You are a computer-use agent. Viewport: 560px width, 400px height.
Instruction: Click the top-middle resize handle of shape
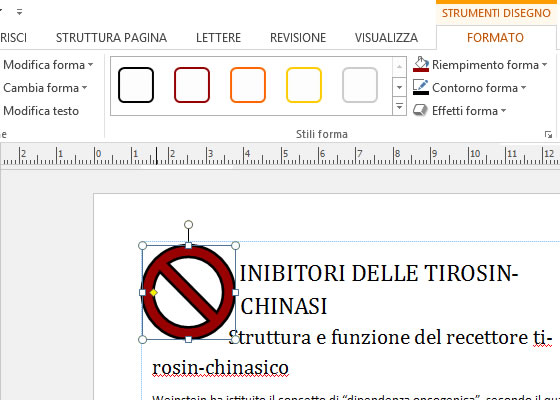click(189, 245)
